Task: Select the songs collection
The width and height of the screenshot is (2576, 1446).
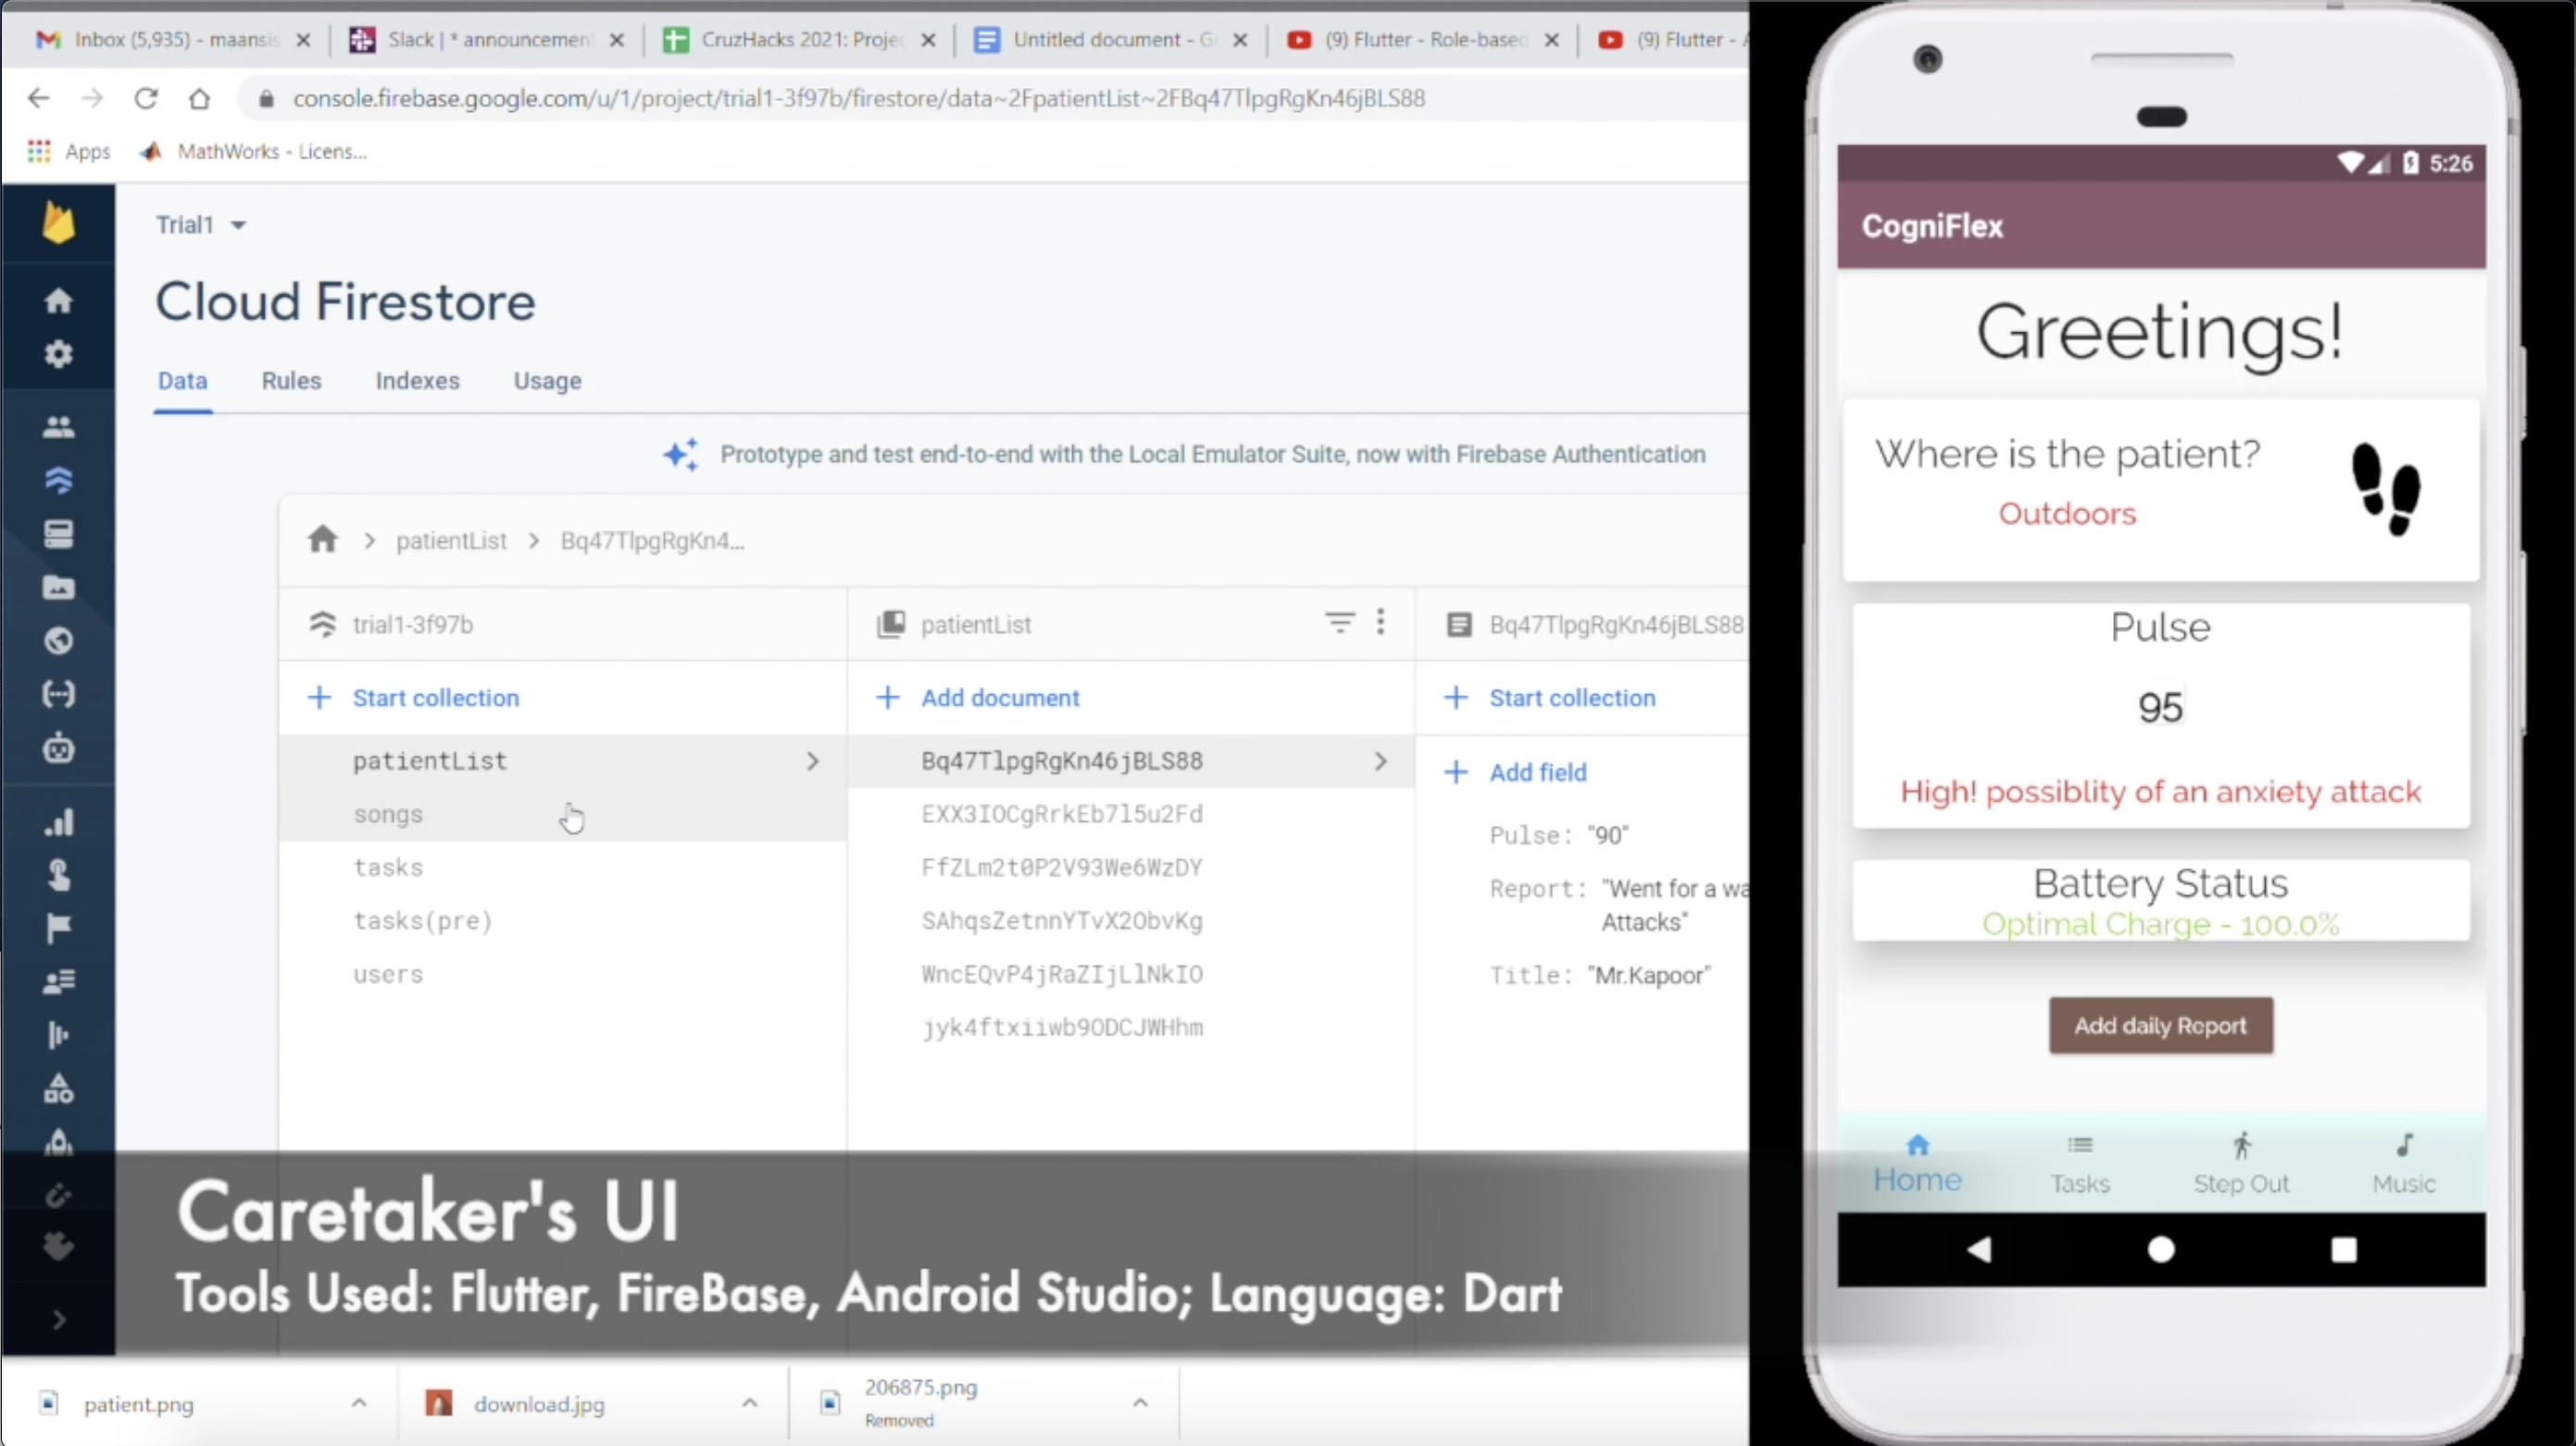Action: 388,814
